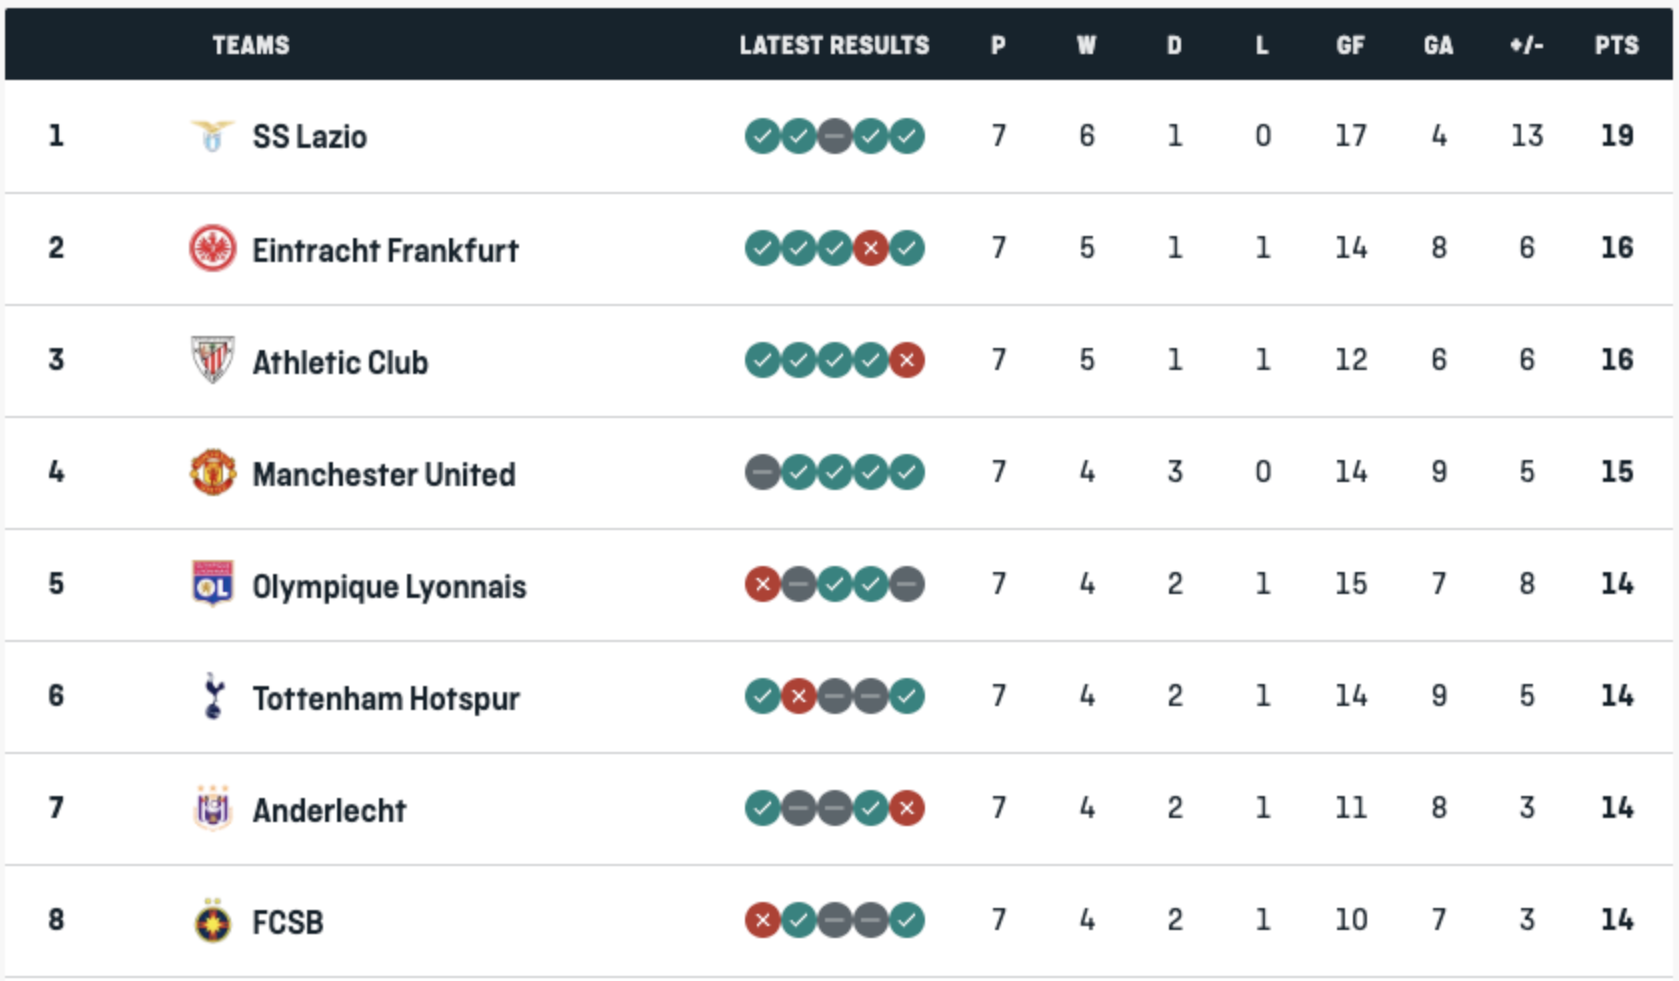1679x981 pixels.
Task: Click the Teams column header
Action: click(250, 45)
